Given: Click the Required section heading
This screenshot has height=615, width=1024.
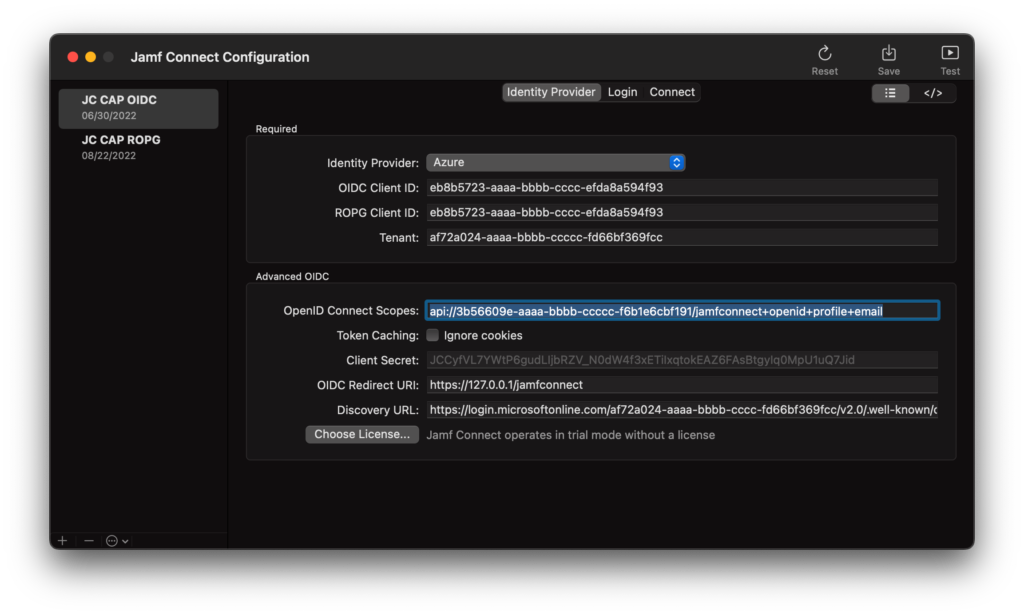Looking at the screenshot, I should [x=276, y=129].
